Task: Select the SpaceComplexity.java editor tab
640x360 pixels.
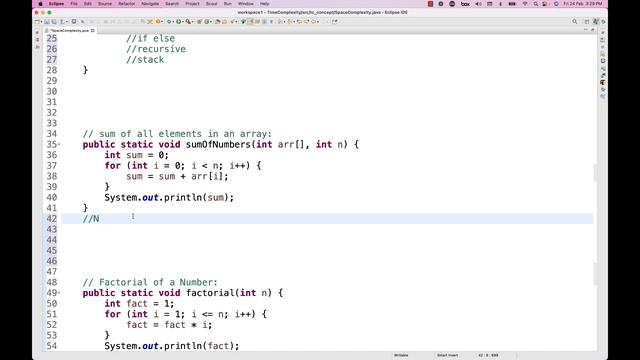Action: [69, 31]
